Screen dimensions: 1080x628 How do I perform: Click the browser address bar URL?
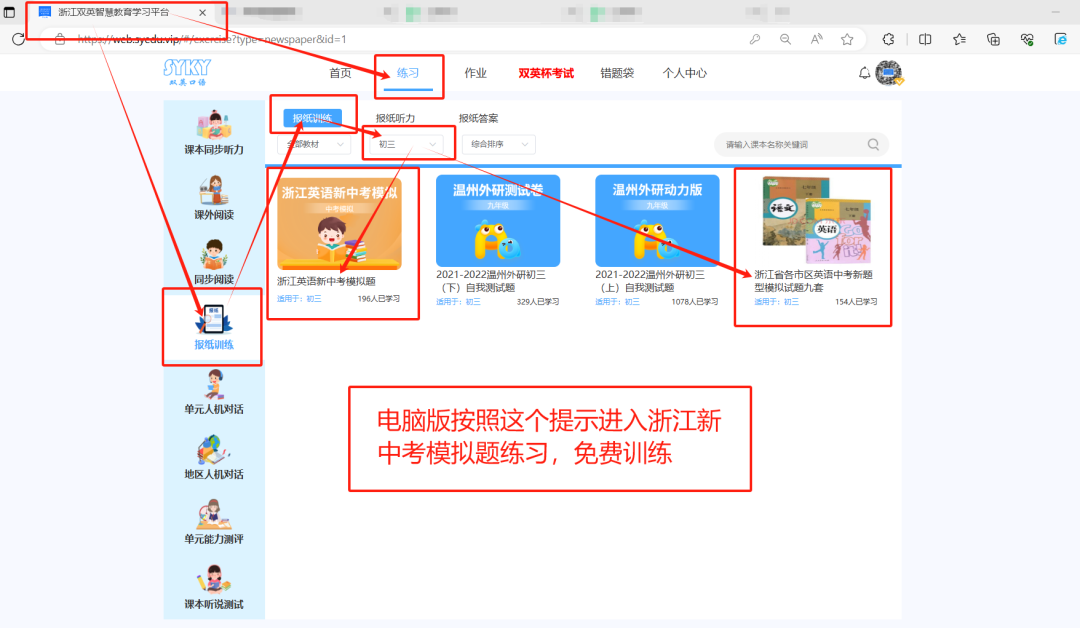point(211,39)
